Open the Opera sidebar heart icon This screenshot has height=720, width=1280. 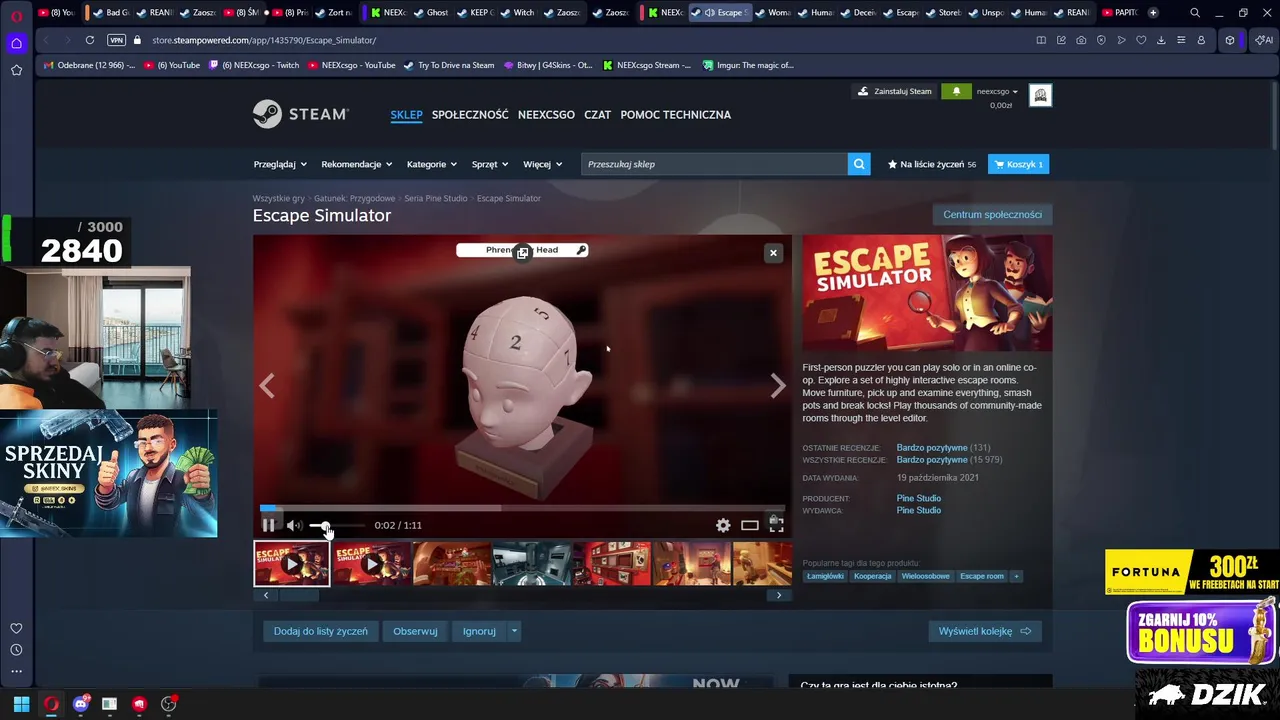click(x=16, y=628)
